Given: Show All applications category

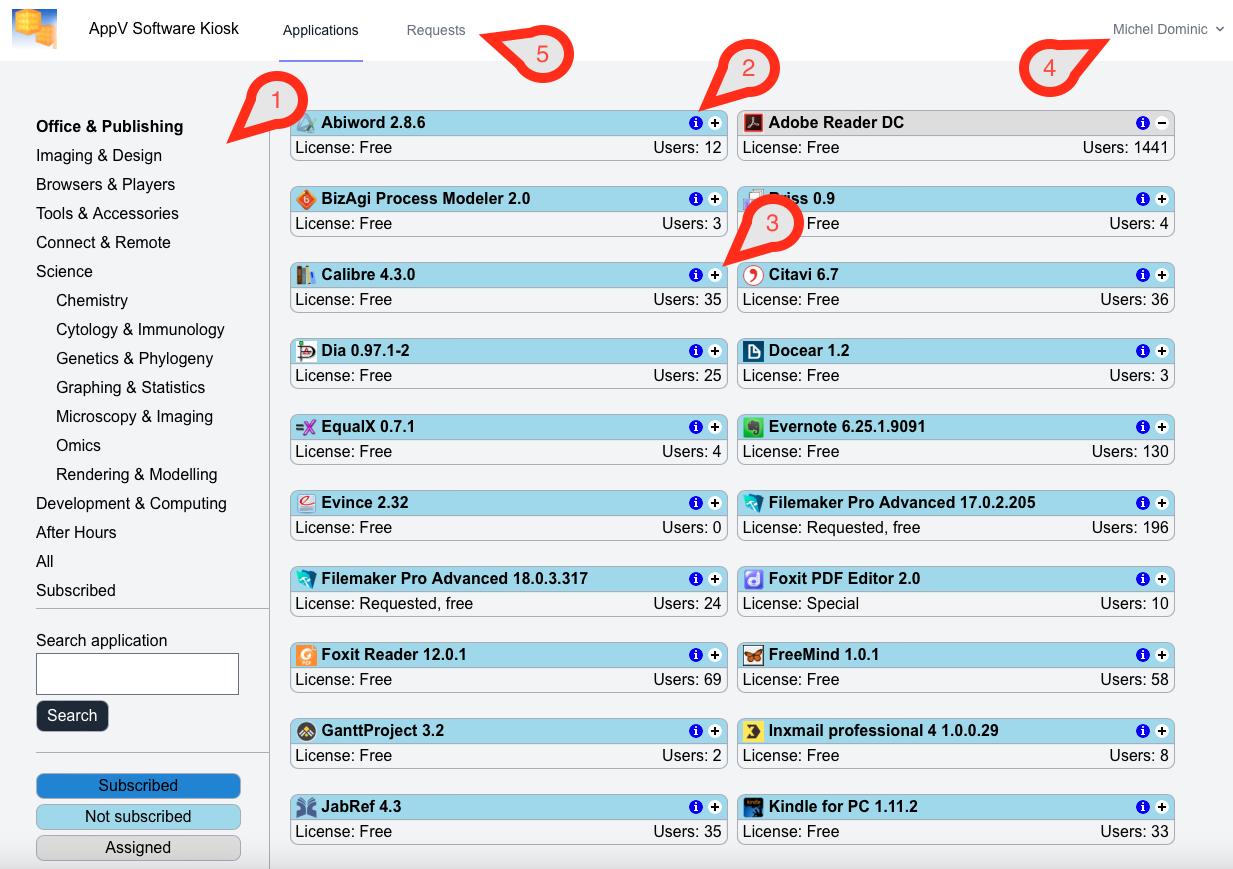Looking at the screenshot, I should click(x=45, y=561).
